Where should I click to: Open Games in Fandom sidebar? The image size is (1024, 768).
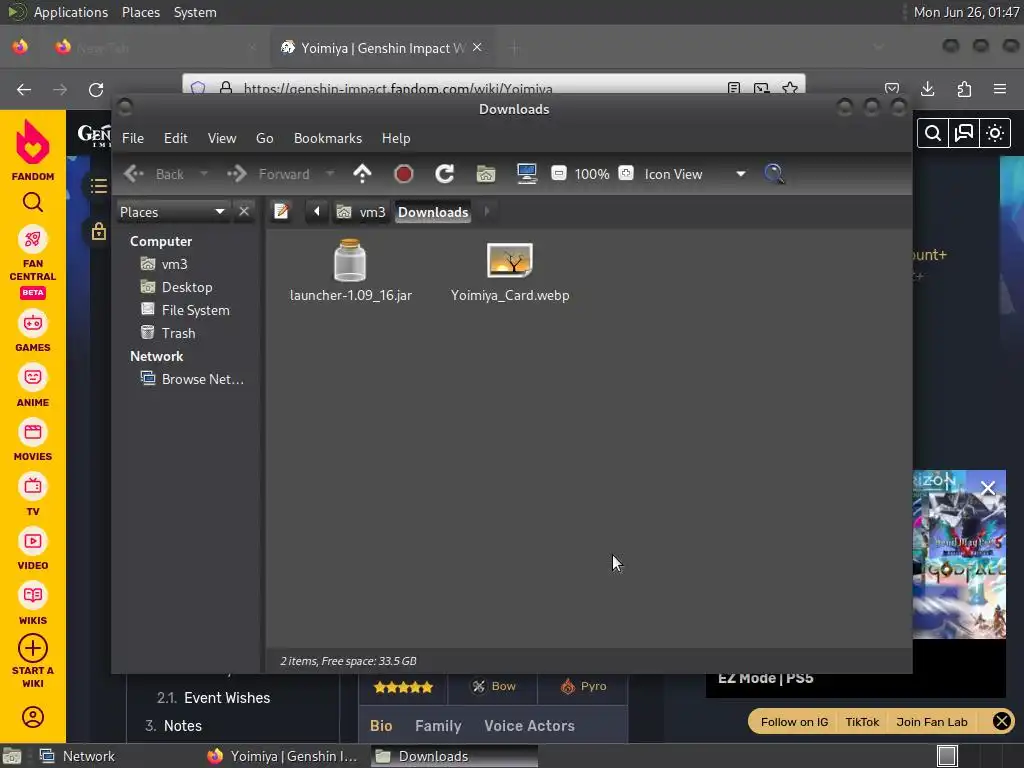(x=33, y=332)
